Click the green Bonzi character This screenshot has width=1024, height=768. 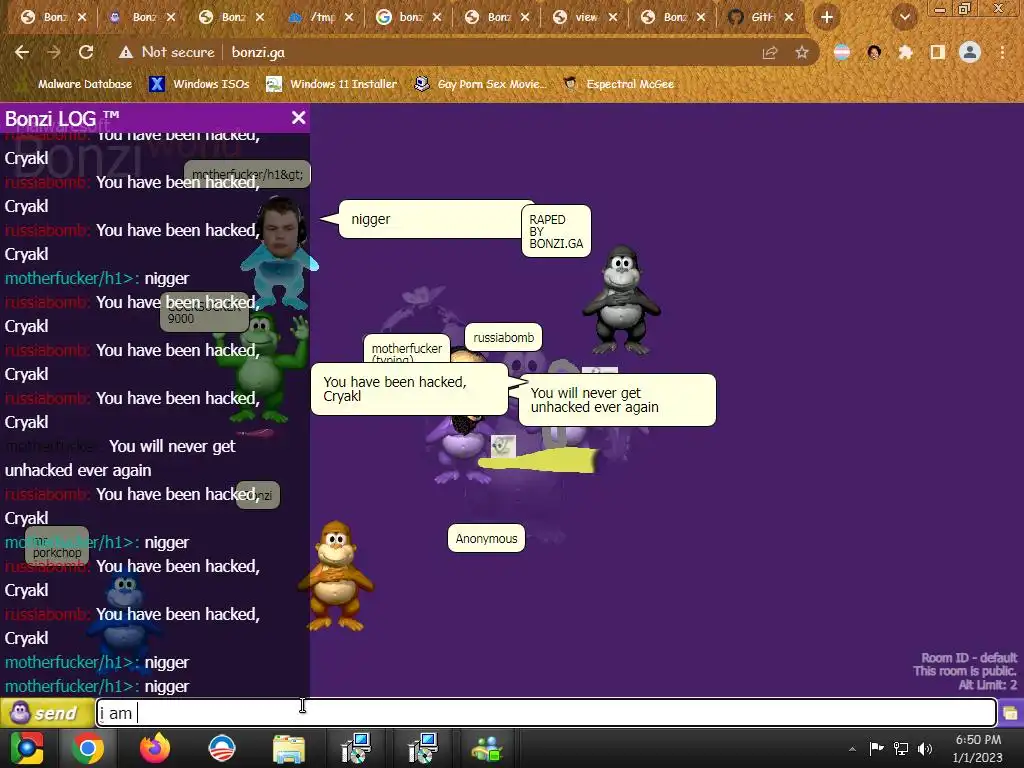coord(261,369)
